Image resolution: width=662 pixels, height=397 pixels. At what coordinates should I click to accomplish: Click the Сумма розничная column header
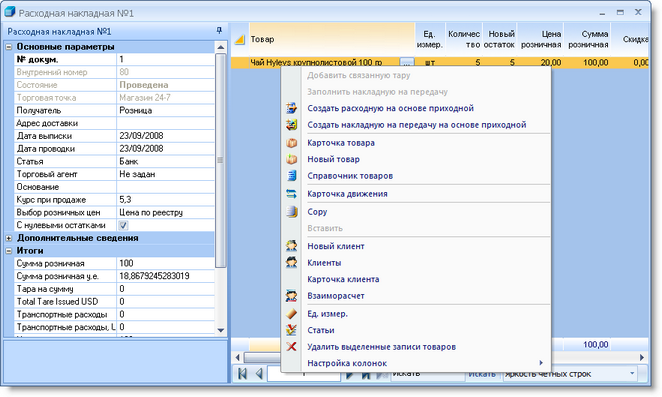point(588,39)
